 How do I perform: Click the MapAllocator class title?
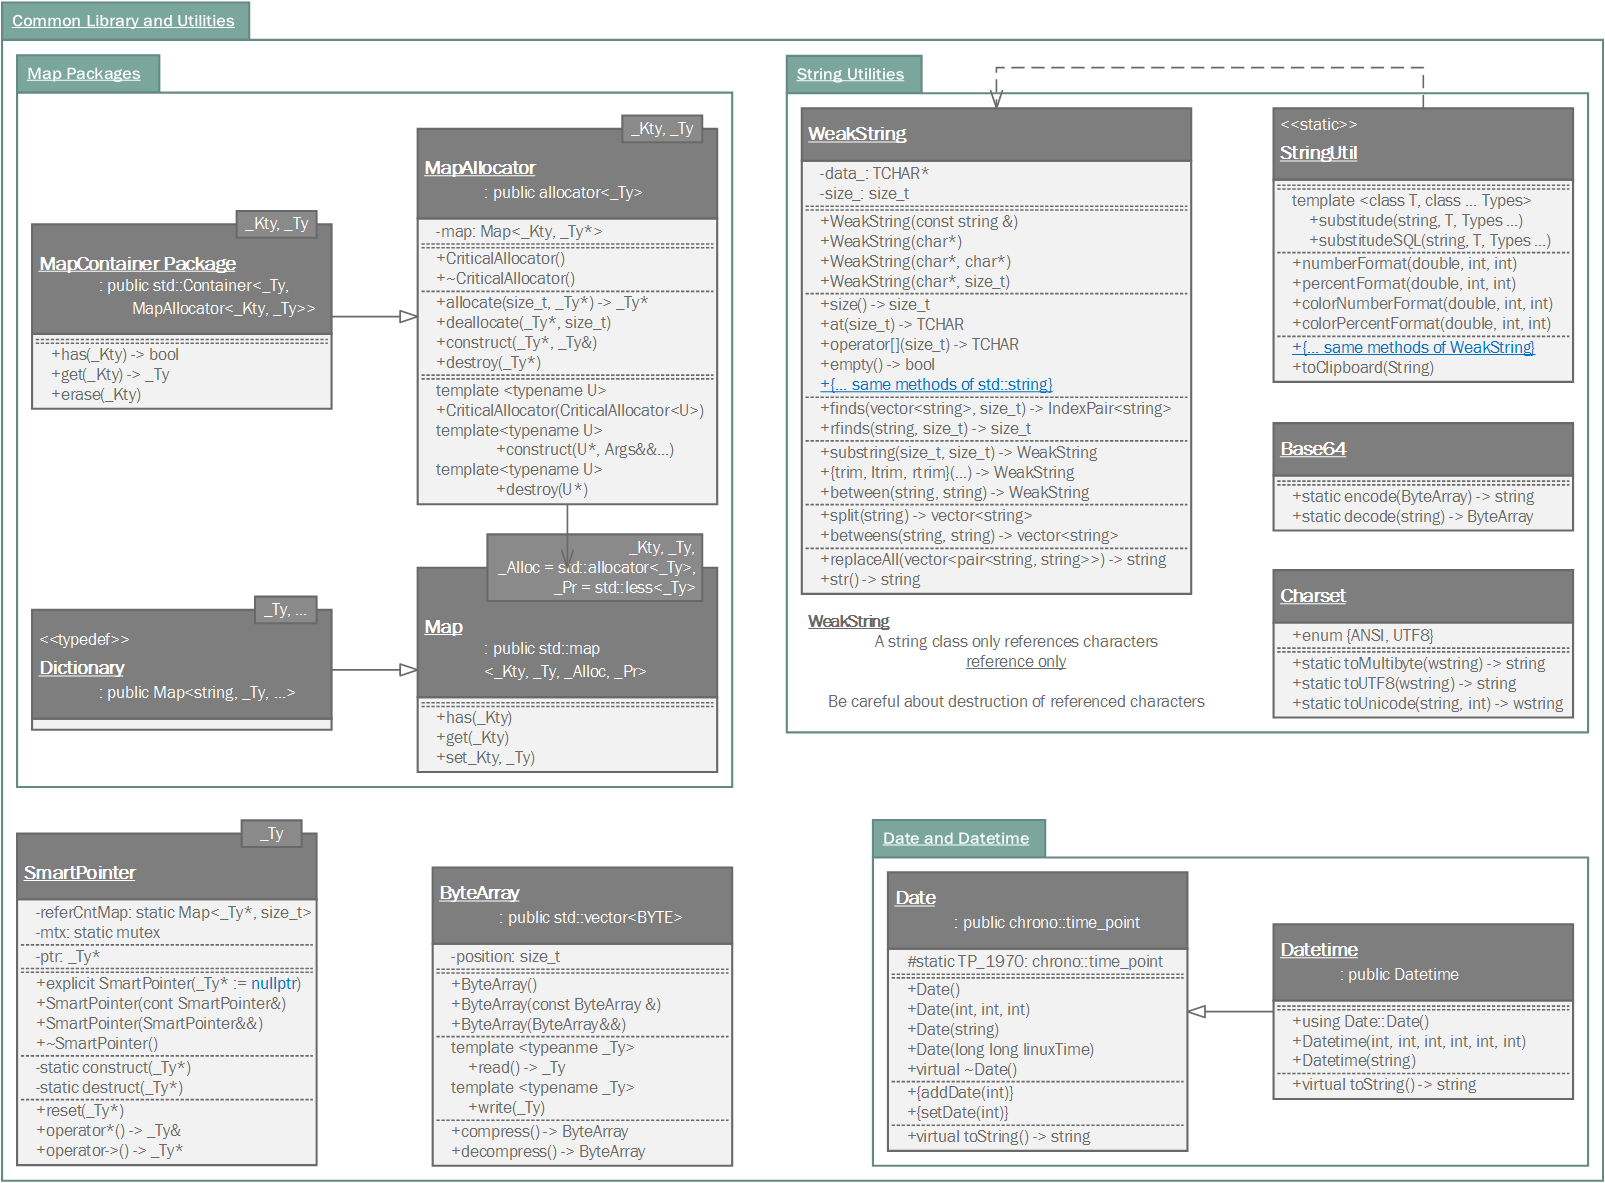[480, 168]
